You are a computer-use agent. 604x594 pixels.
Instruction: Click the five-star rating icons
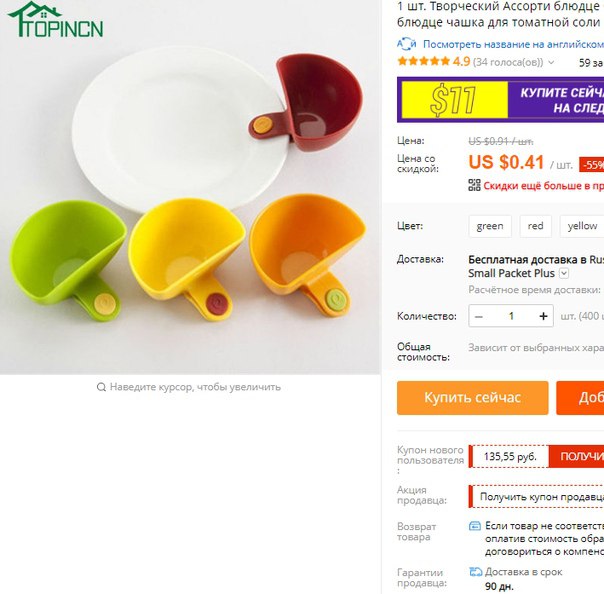pyautogui.click(x=423, y=61)
